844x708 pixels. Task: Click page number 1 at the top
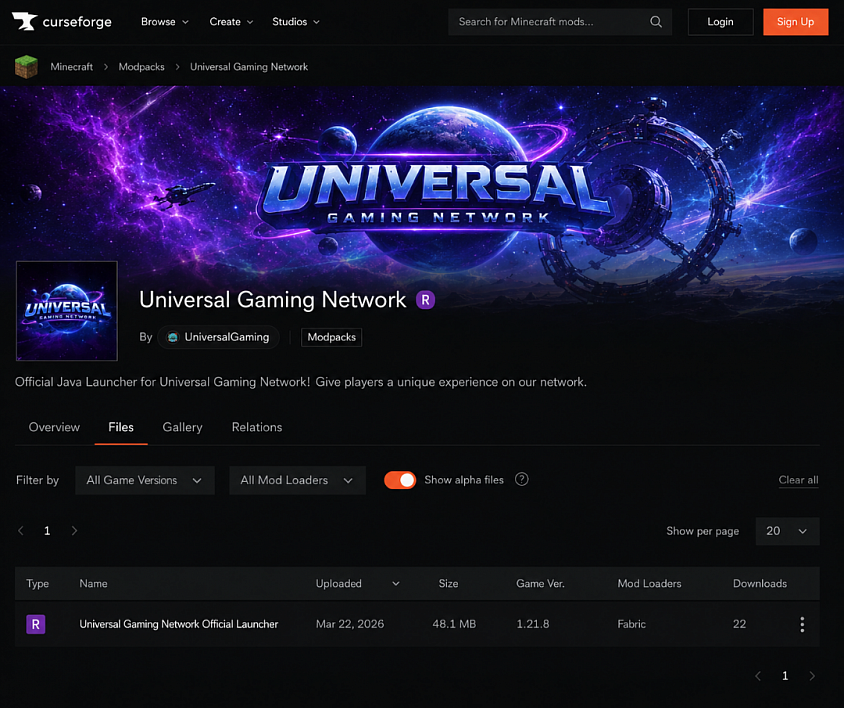[x=47, y=531]
